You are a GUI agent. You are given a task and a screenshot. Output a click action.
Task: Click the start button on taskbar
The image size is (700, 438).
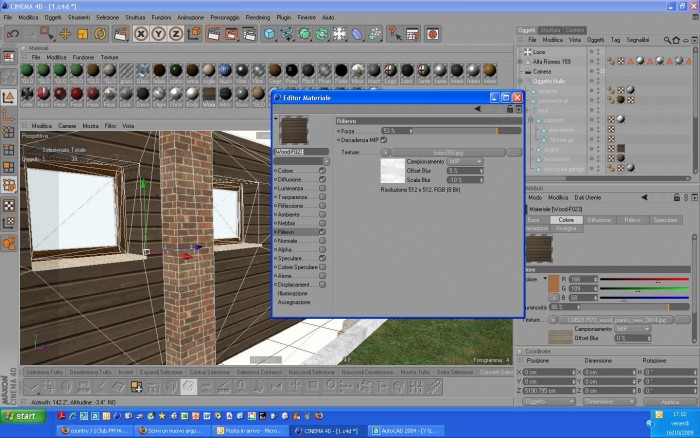click(23, 416)
